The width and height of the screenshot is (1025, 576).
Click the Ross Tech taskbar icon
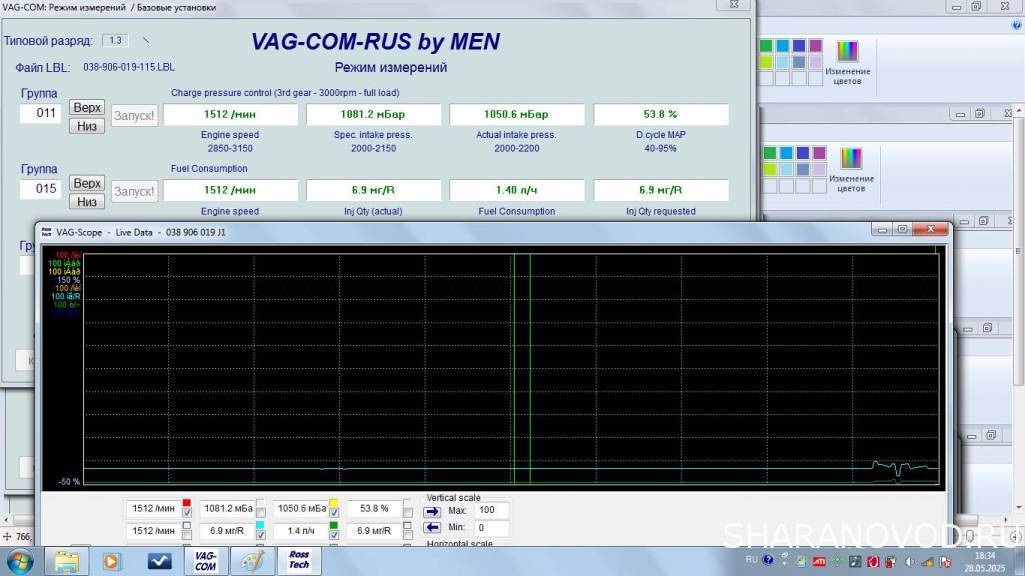coord(298,560)
